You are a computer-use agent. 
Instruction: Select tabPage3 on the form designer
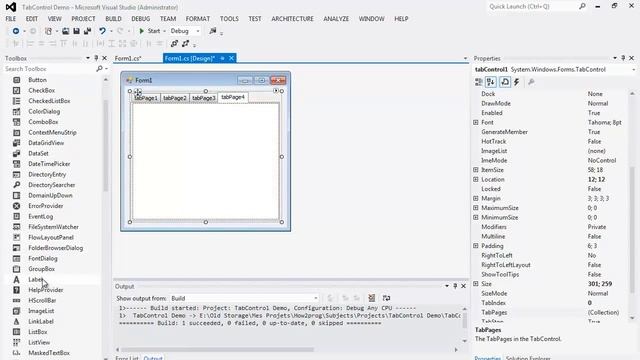[204, 98]
